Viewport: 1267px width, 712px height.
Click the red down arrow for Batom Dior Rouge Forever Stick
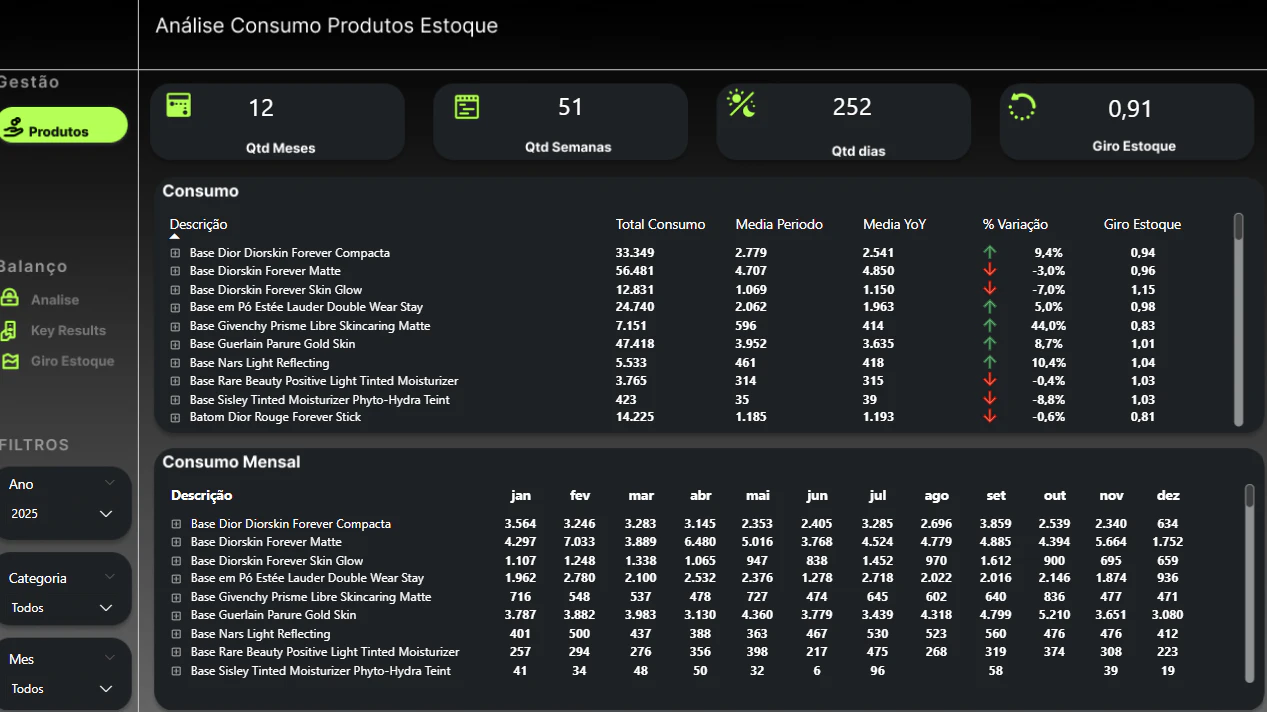point(990,416)
